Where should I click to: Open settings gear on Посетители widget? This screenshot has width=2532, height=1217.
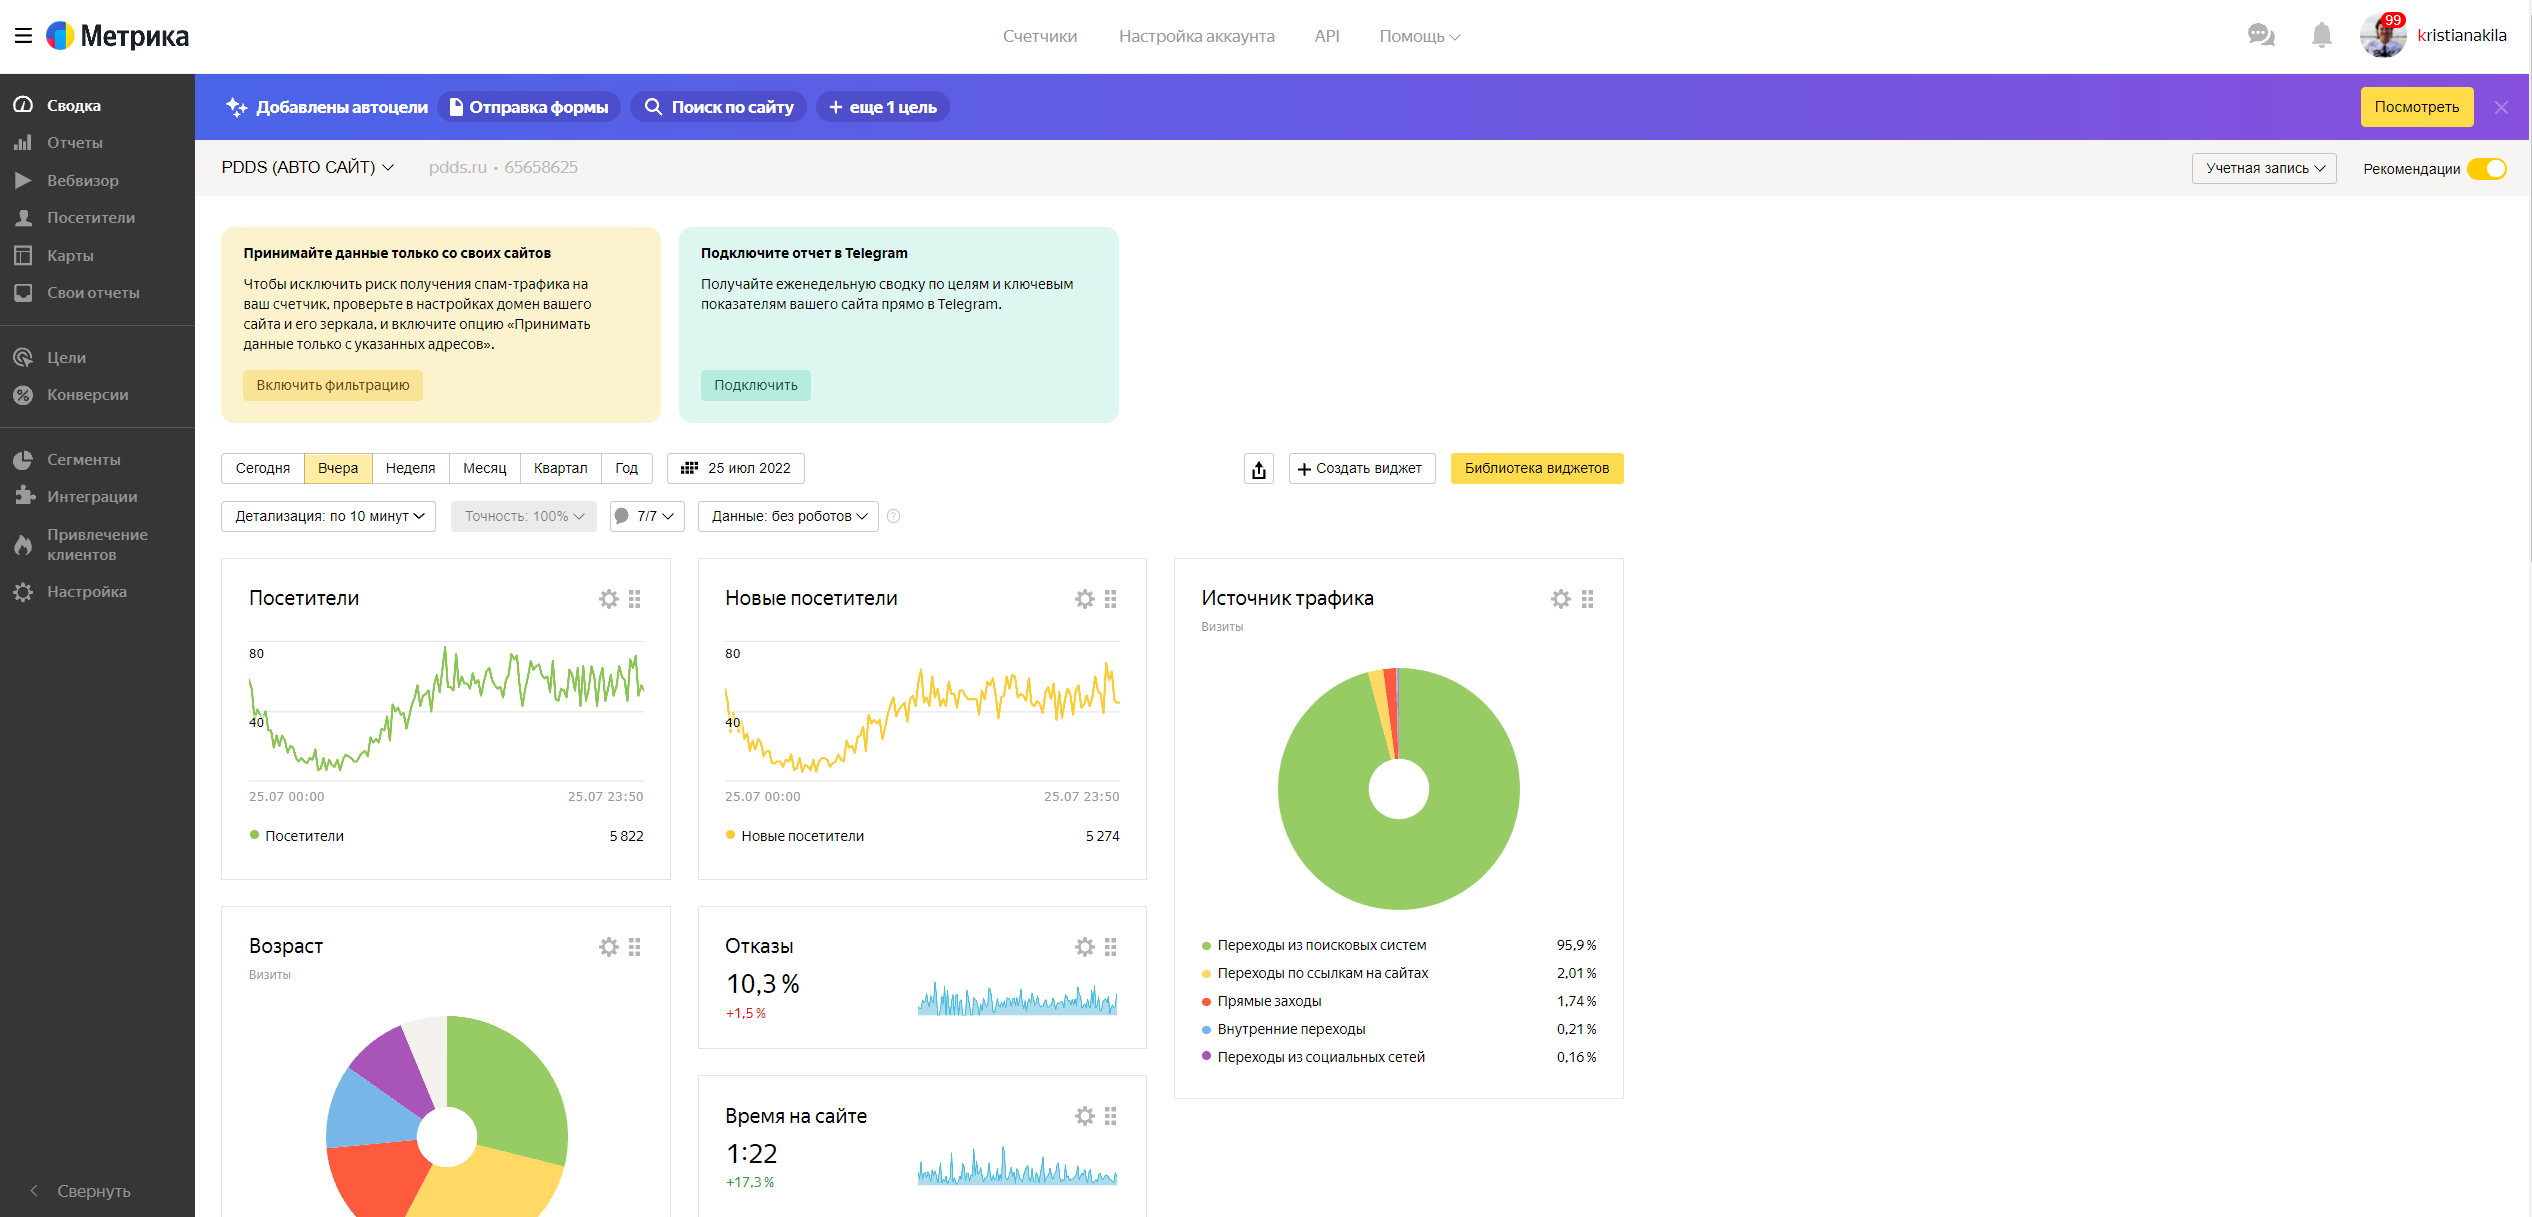click(x=608, y=599)
